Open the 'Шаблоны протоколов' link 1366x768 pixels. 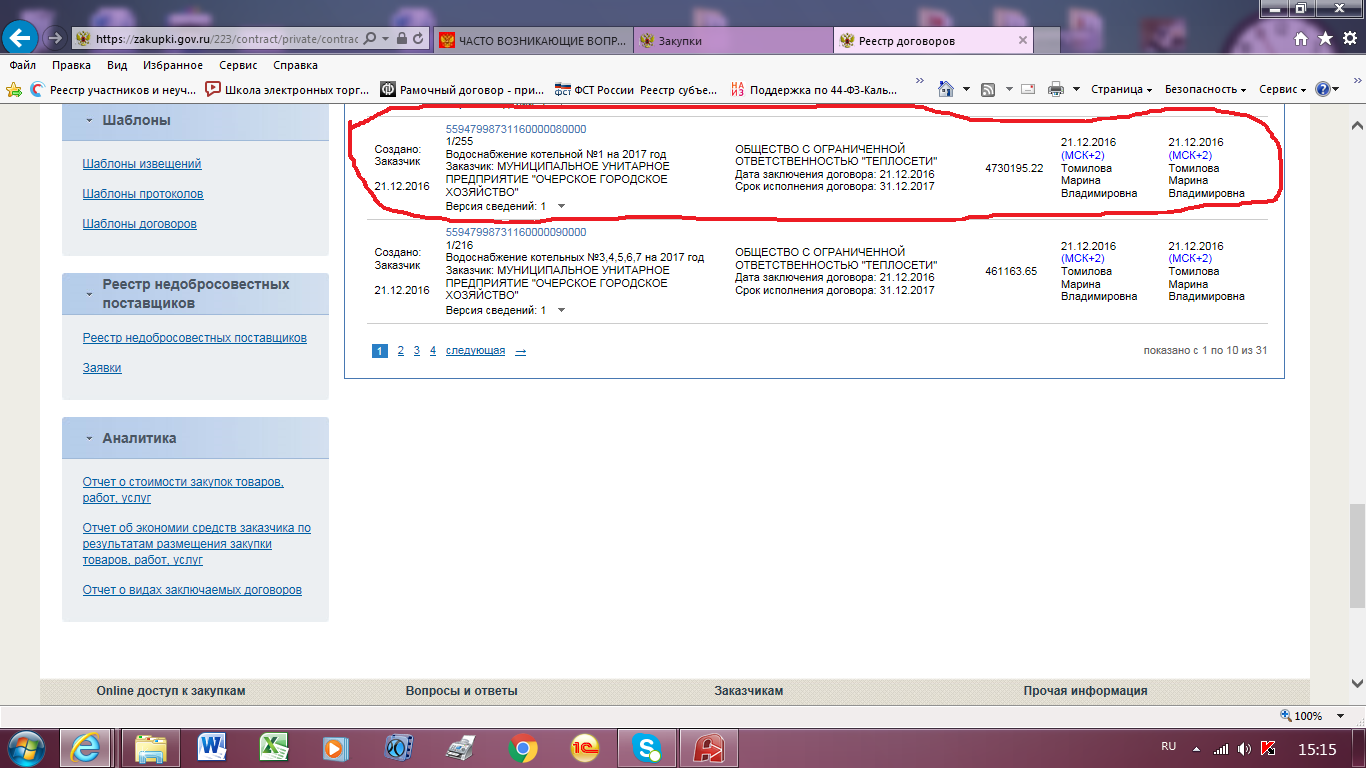click(x=142, y=194)
